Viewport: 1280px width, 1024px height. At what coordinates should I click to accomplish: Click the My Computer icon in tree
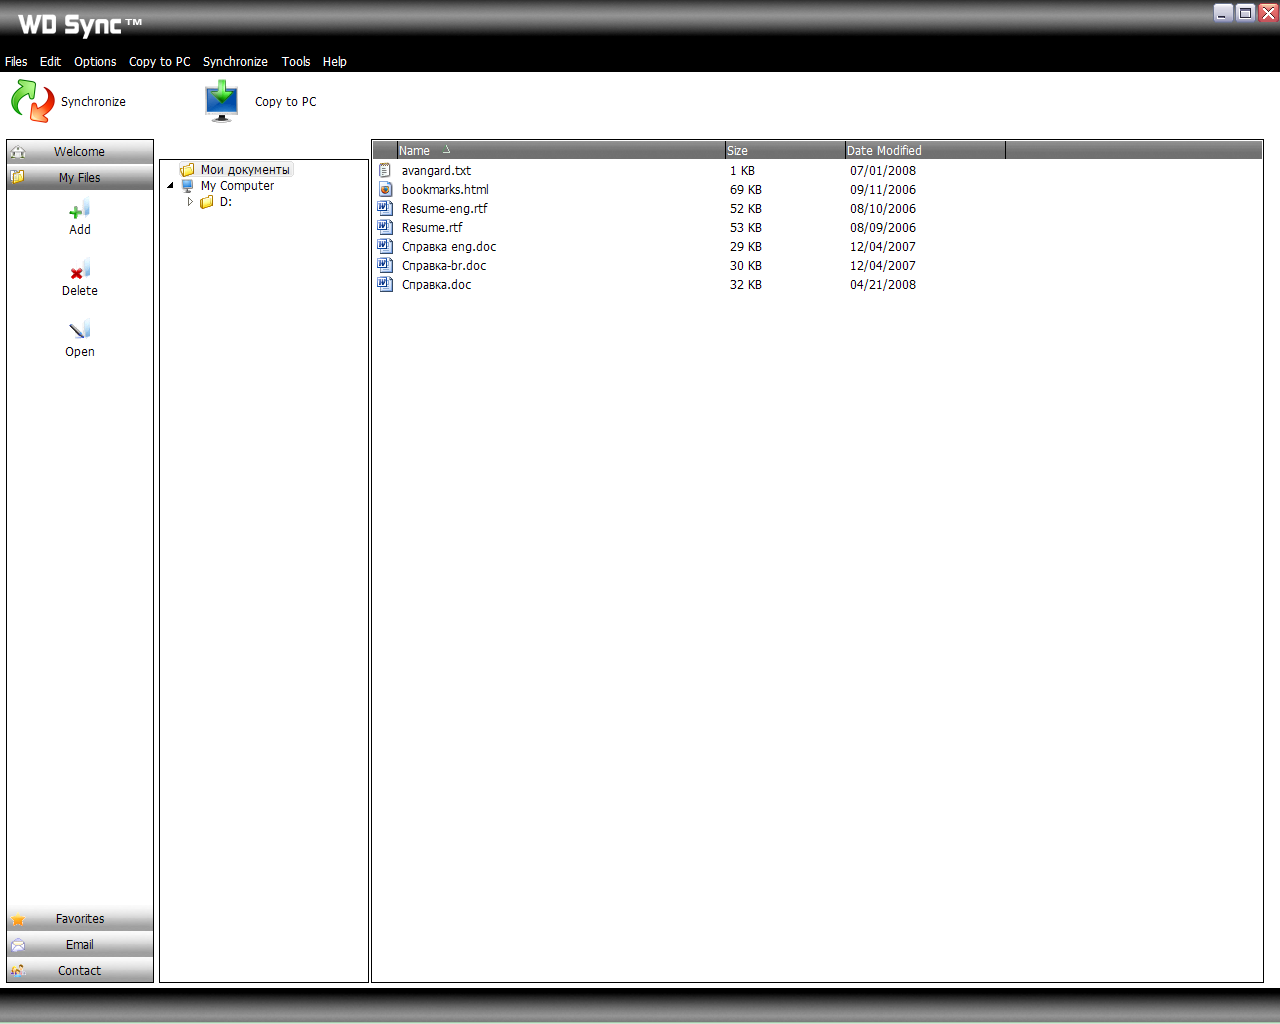click(x=187, y=186)
